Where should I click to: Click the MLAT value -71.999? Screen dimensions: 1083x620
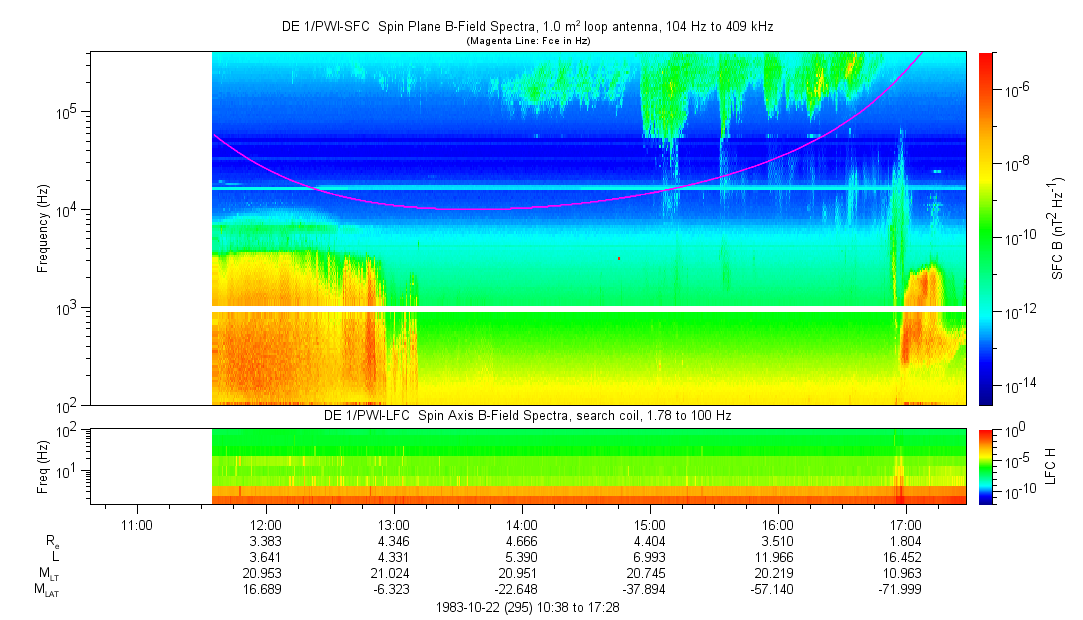pyautogui.click(x=905, y=589)
